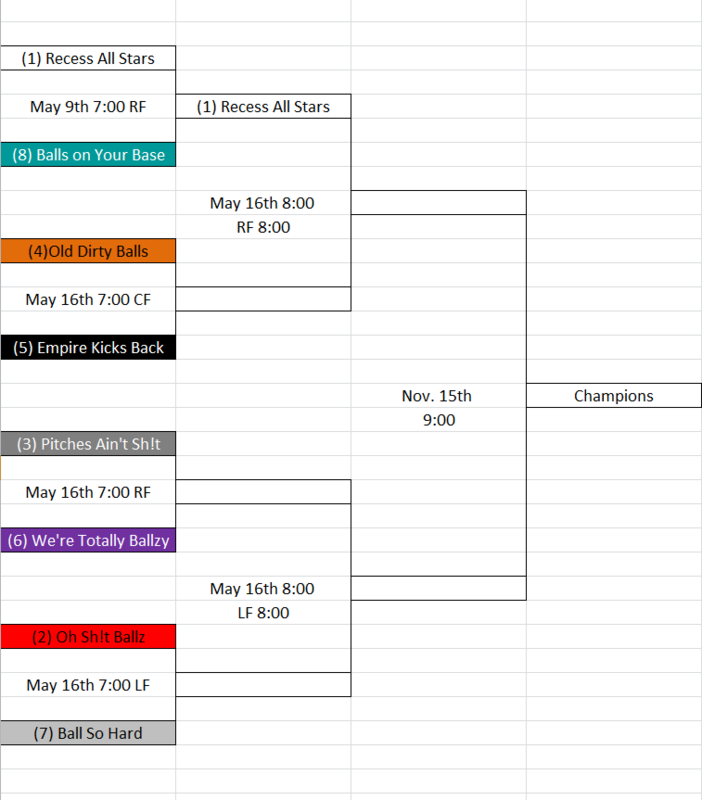Viewport: 702px width, 800px height.
Task: Select the May 16th 7:00 CF cell
Action: point(88,299)
